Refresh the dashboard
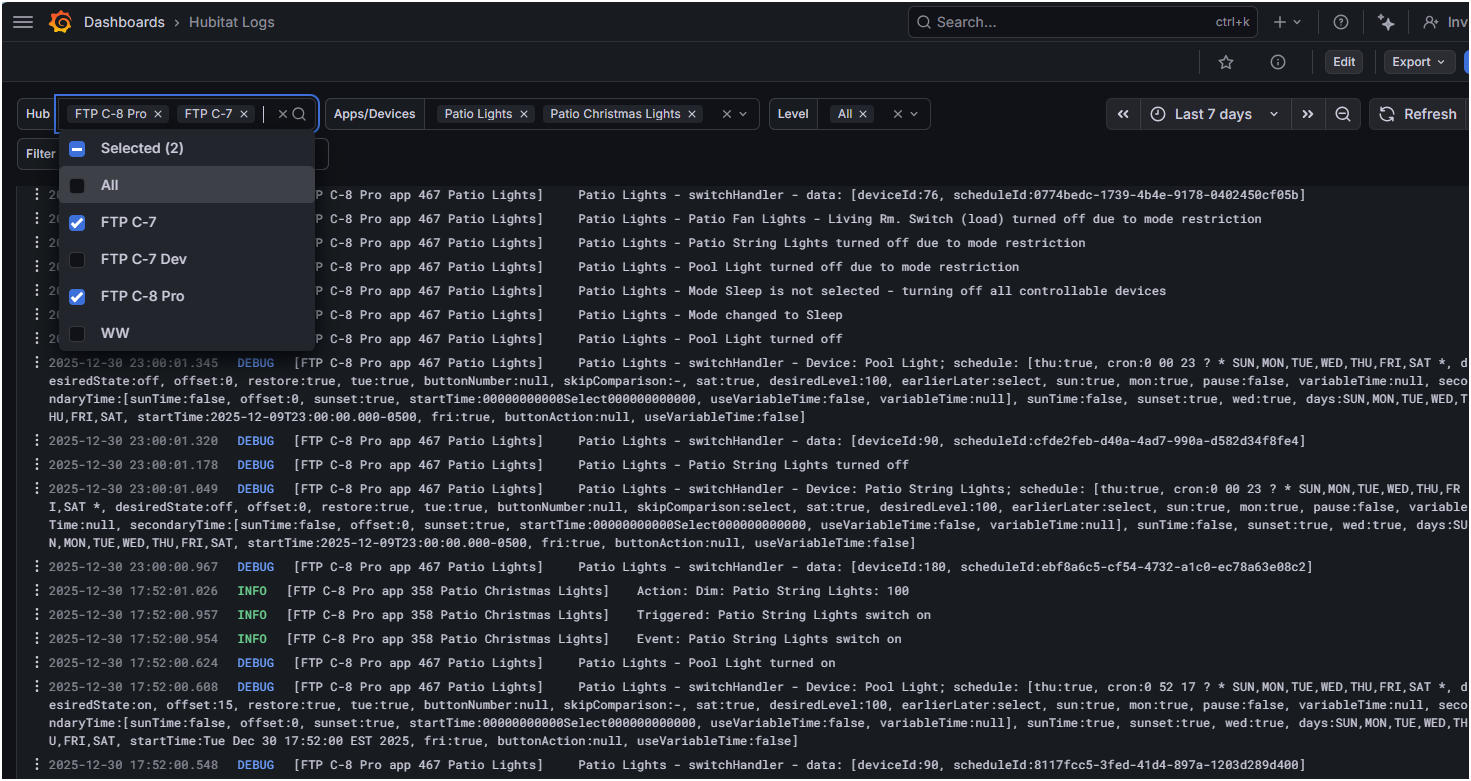The image size is (1471, 781). coord(1419,114)
